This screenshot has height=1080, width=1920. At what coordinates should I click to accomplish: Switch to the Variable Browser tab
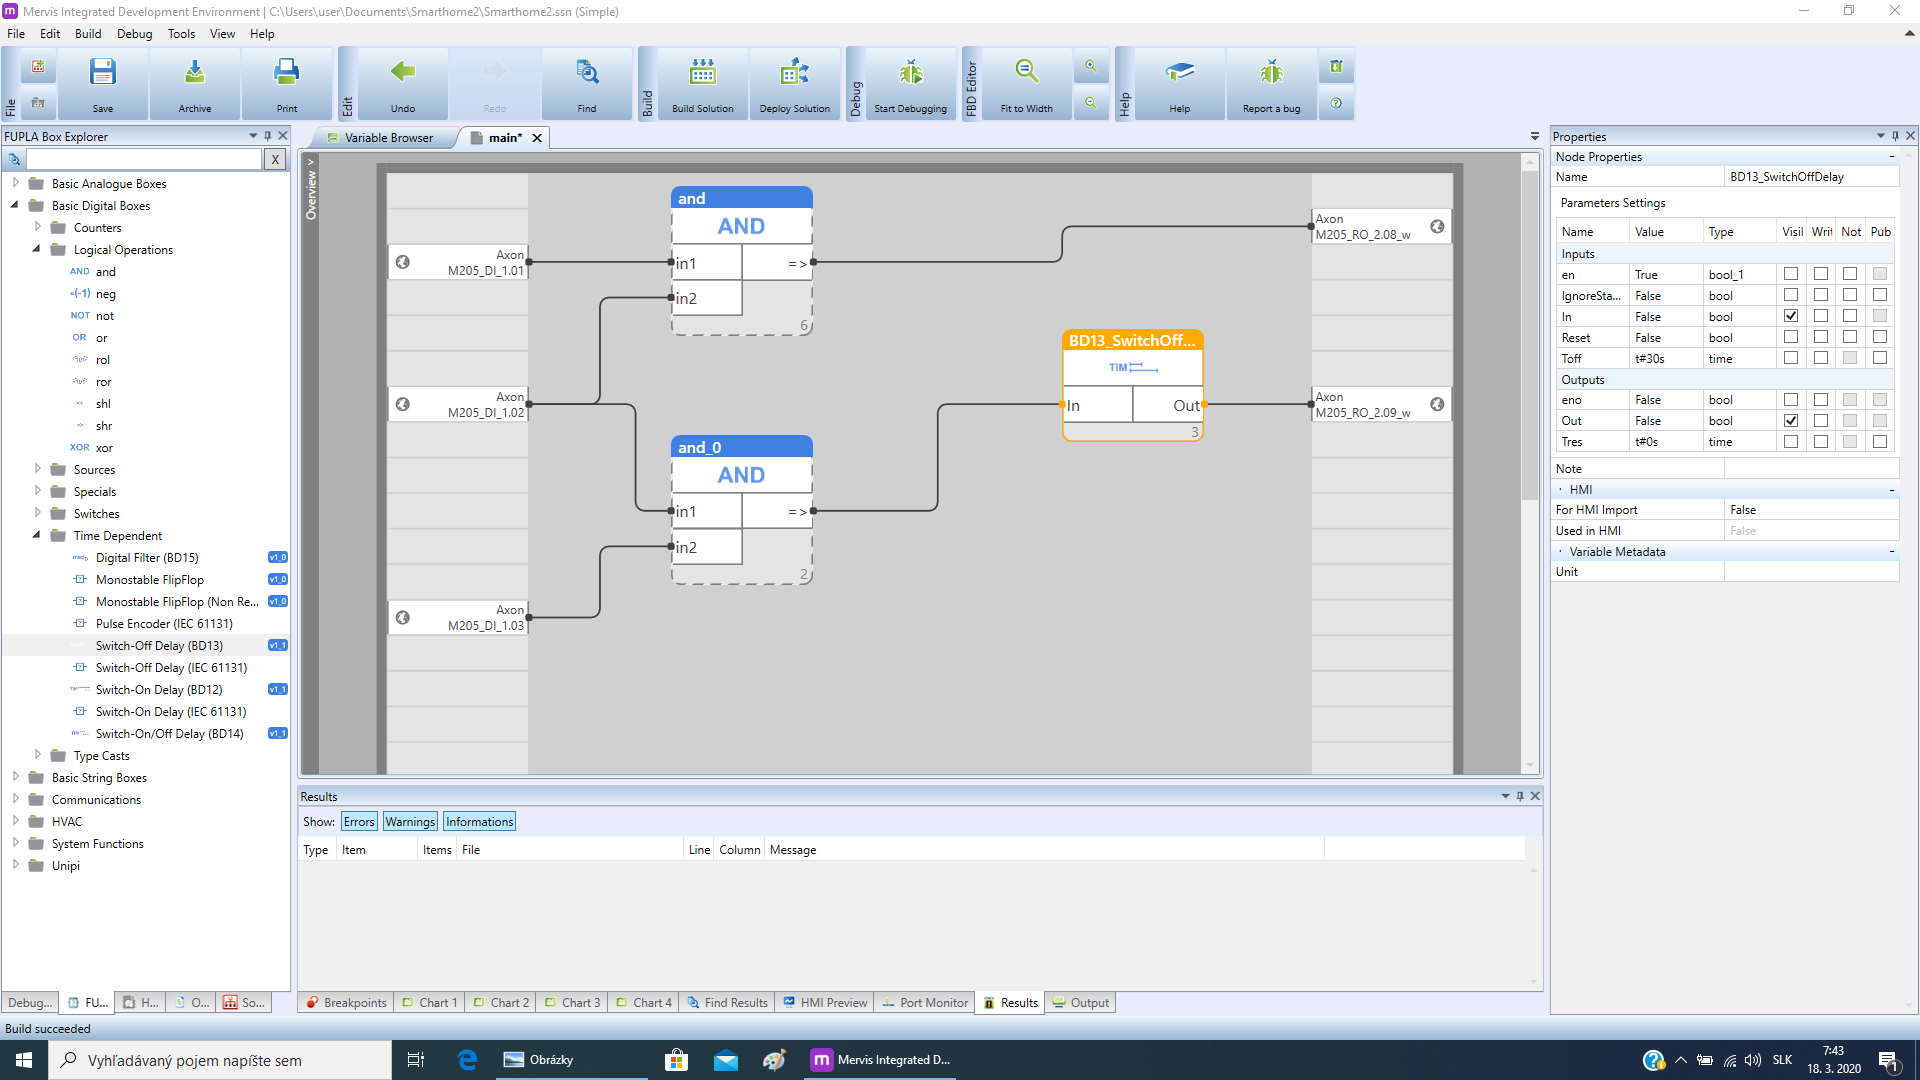click(x=388, y=138)
